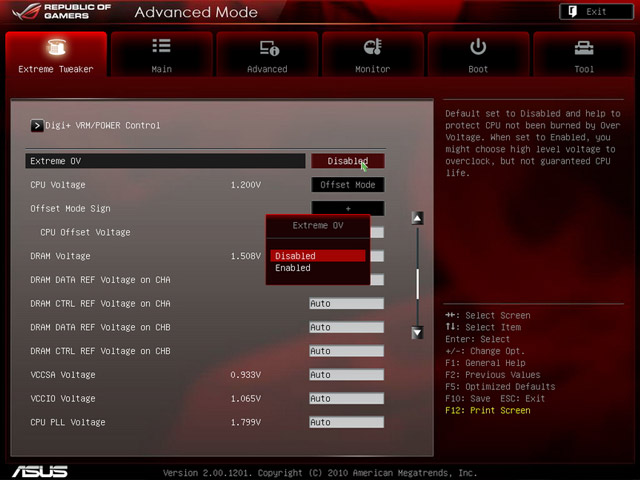Click the Exit button
Screen dimensions: 640x480
(x=596, y=11)
